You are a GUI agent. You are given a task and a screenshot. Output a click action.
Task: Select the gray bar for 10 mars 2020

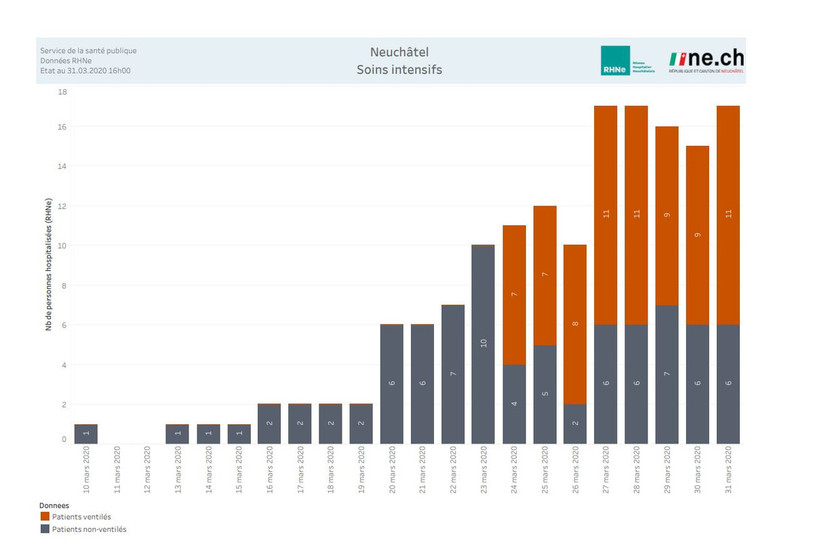coord(86,434)
